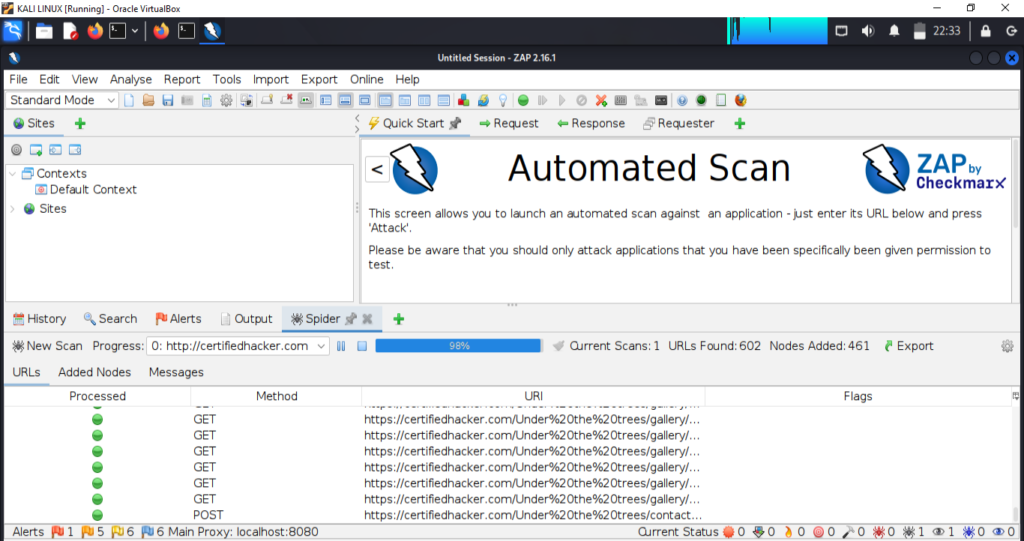Click the dark green circle toolbar icon

click(701, 101)
